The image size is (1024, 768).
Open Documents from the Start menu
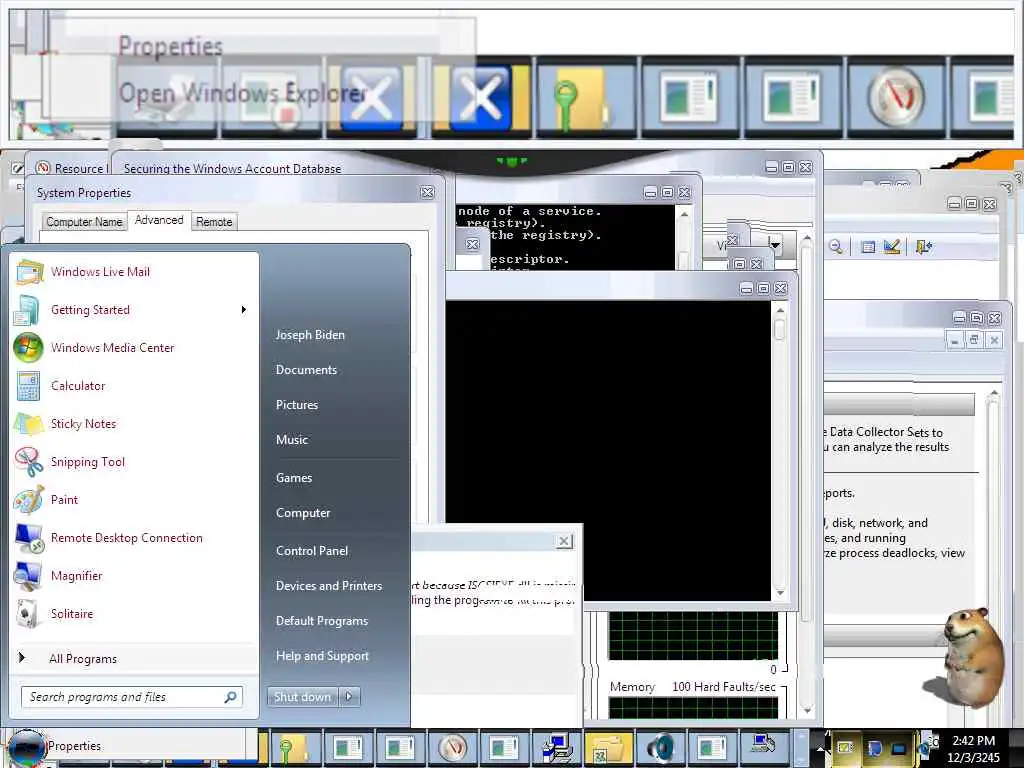tap(306, 370)
